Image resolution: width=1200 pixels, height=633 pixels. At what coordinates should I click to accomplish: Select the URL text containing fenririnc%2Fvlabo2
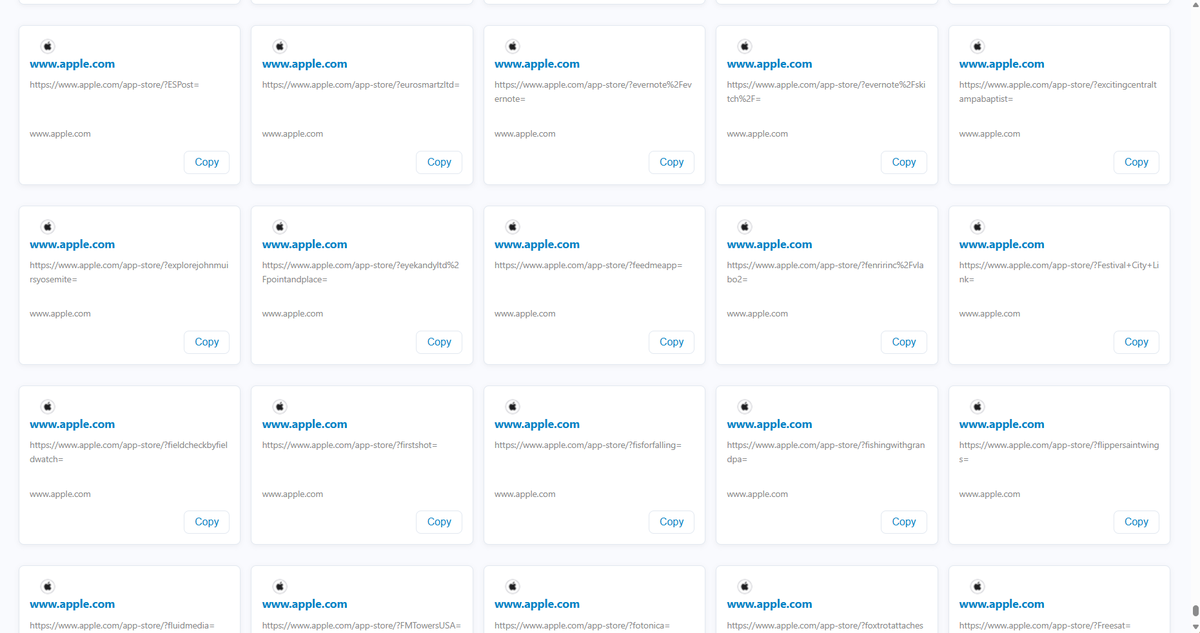point(826,272)
